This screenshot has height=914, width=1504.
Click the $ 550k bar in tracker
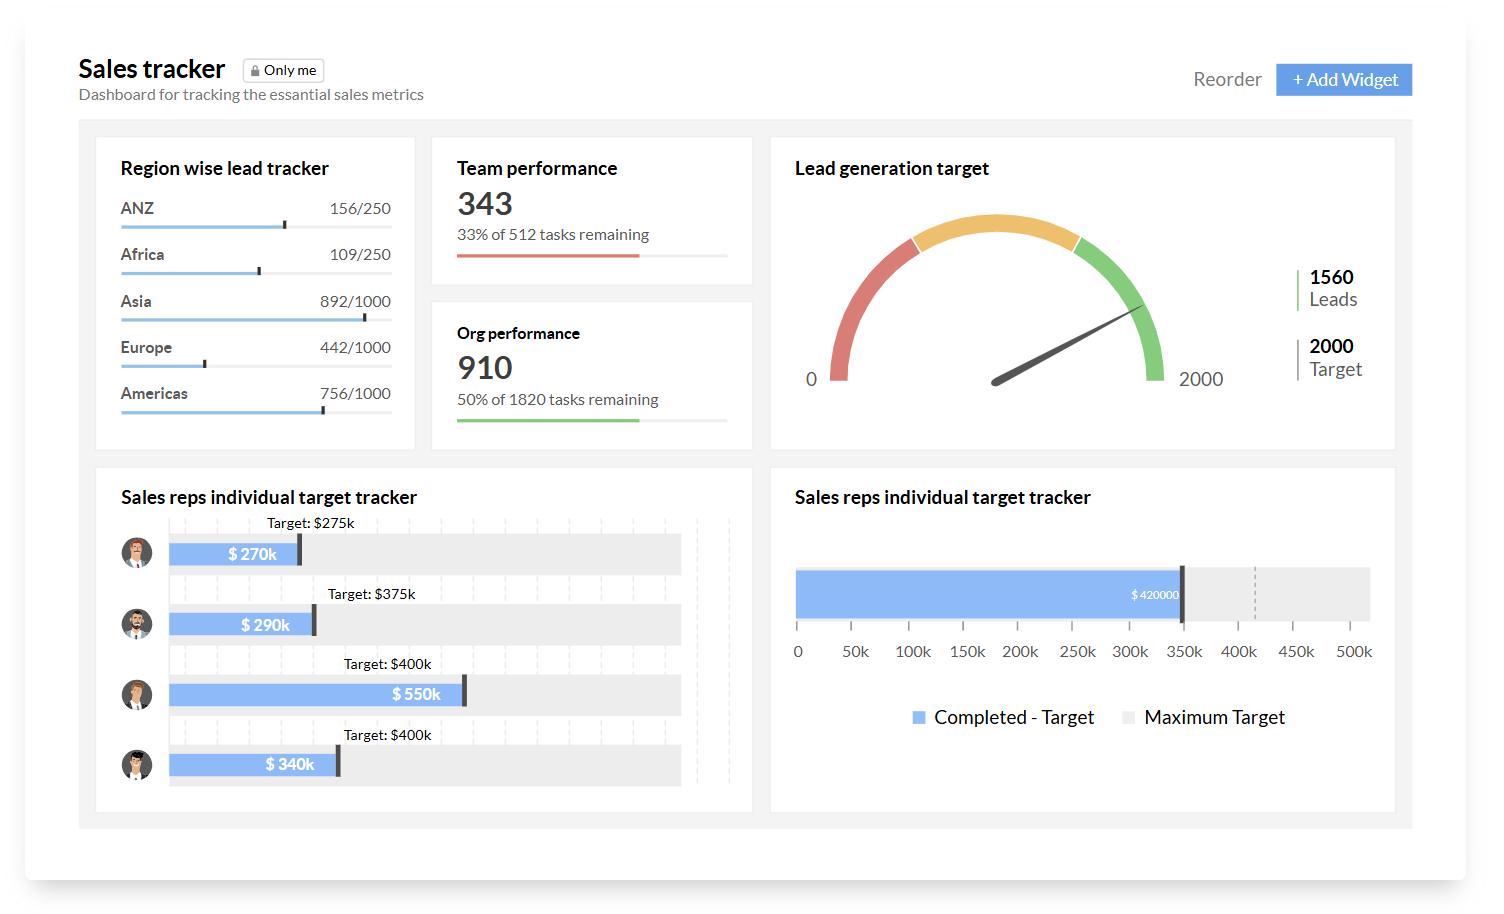point(316,694)
